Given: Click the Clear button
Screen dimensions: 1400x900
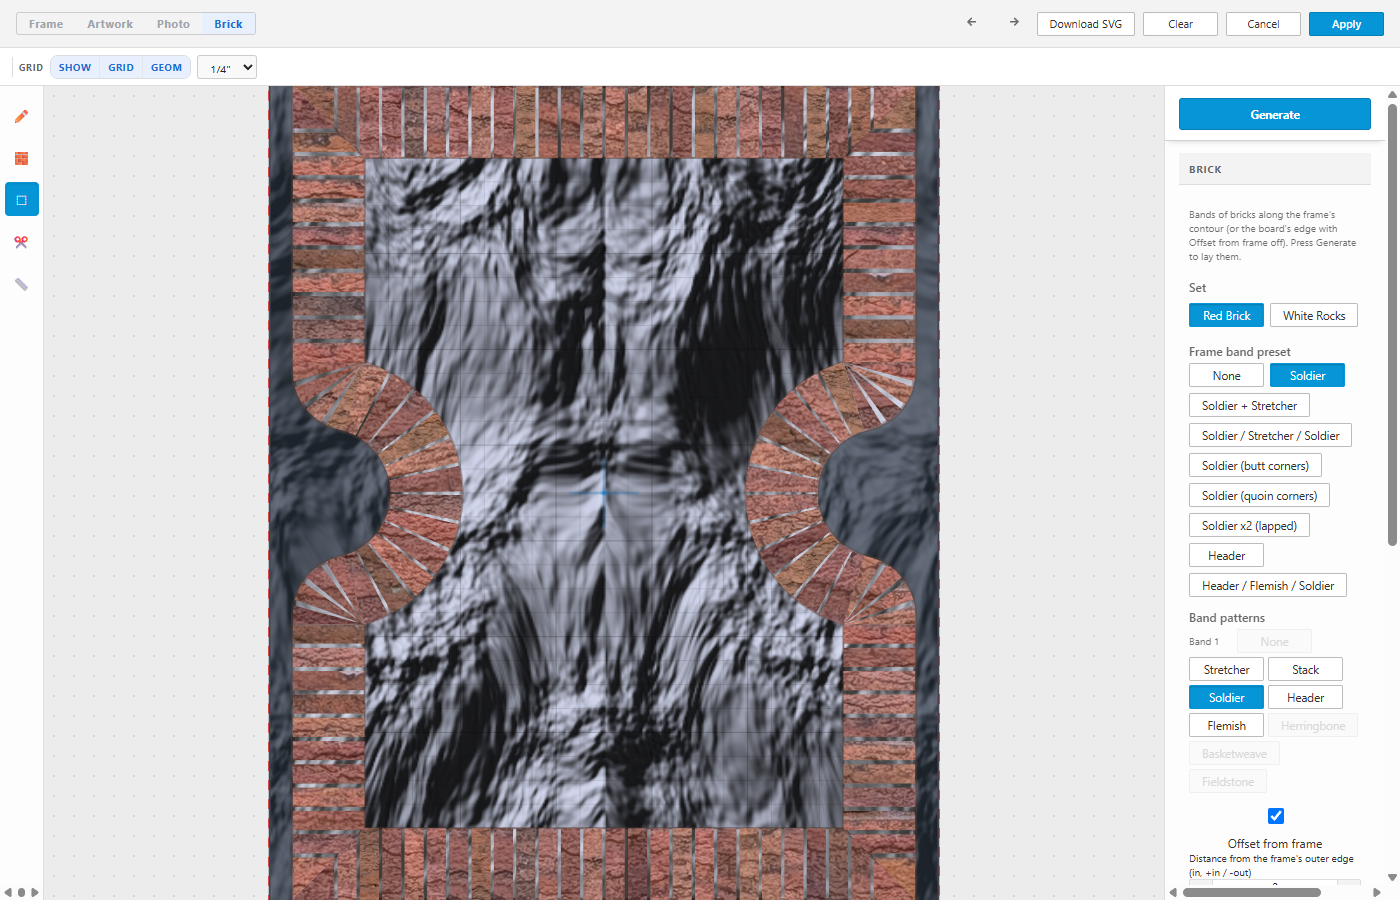Looking at the screenshot, I should click(x=1180, y=24).
